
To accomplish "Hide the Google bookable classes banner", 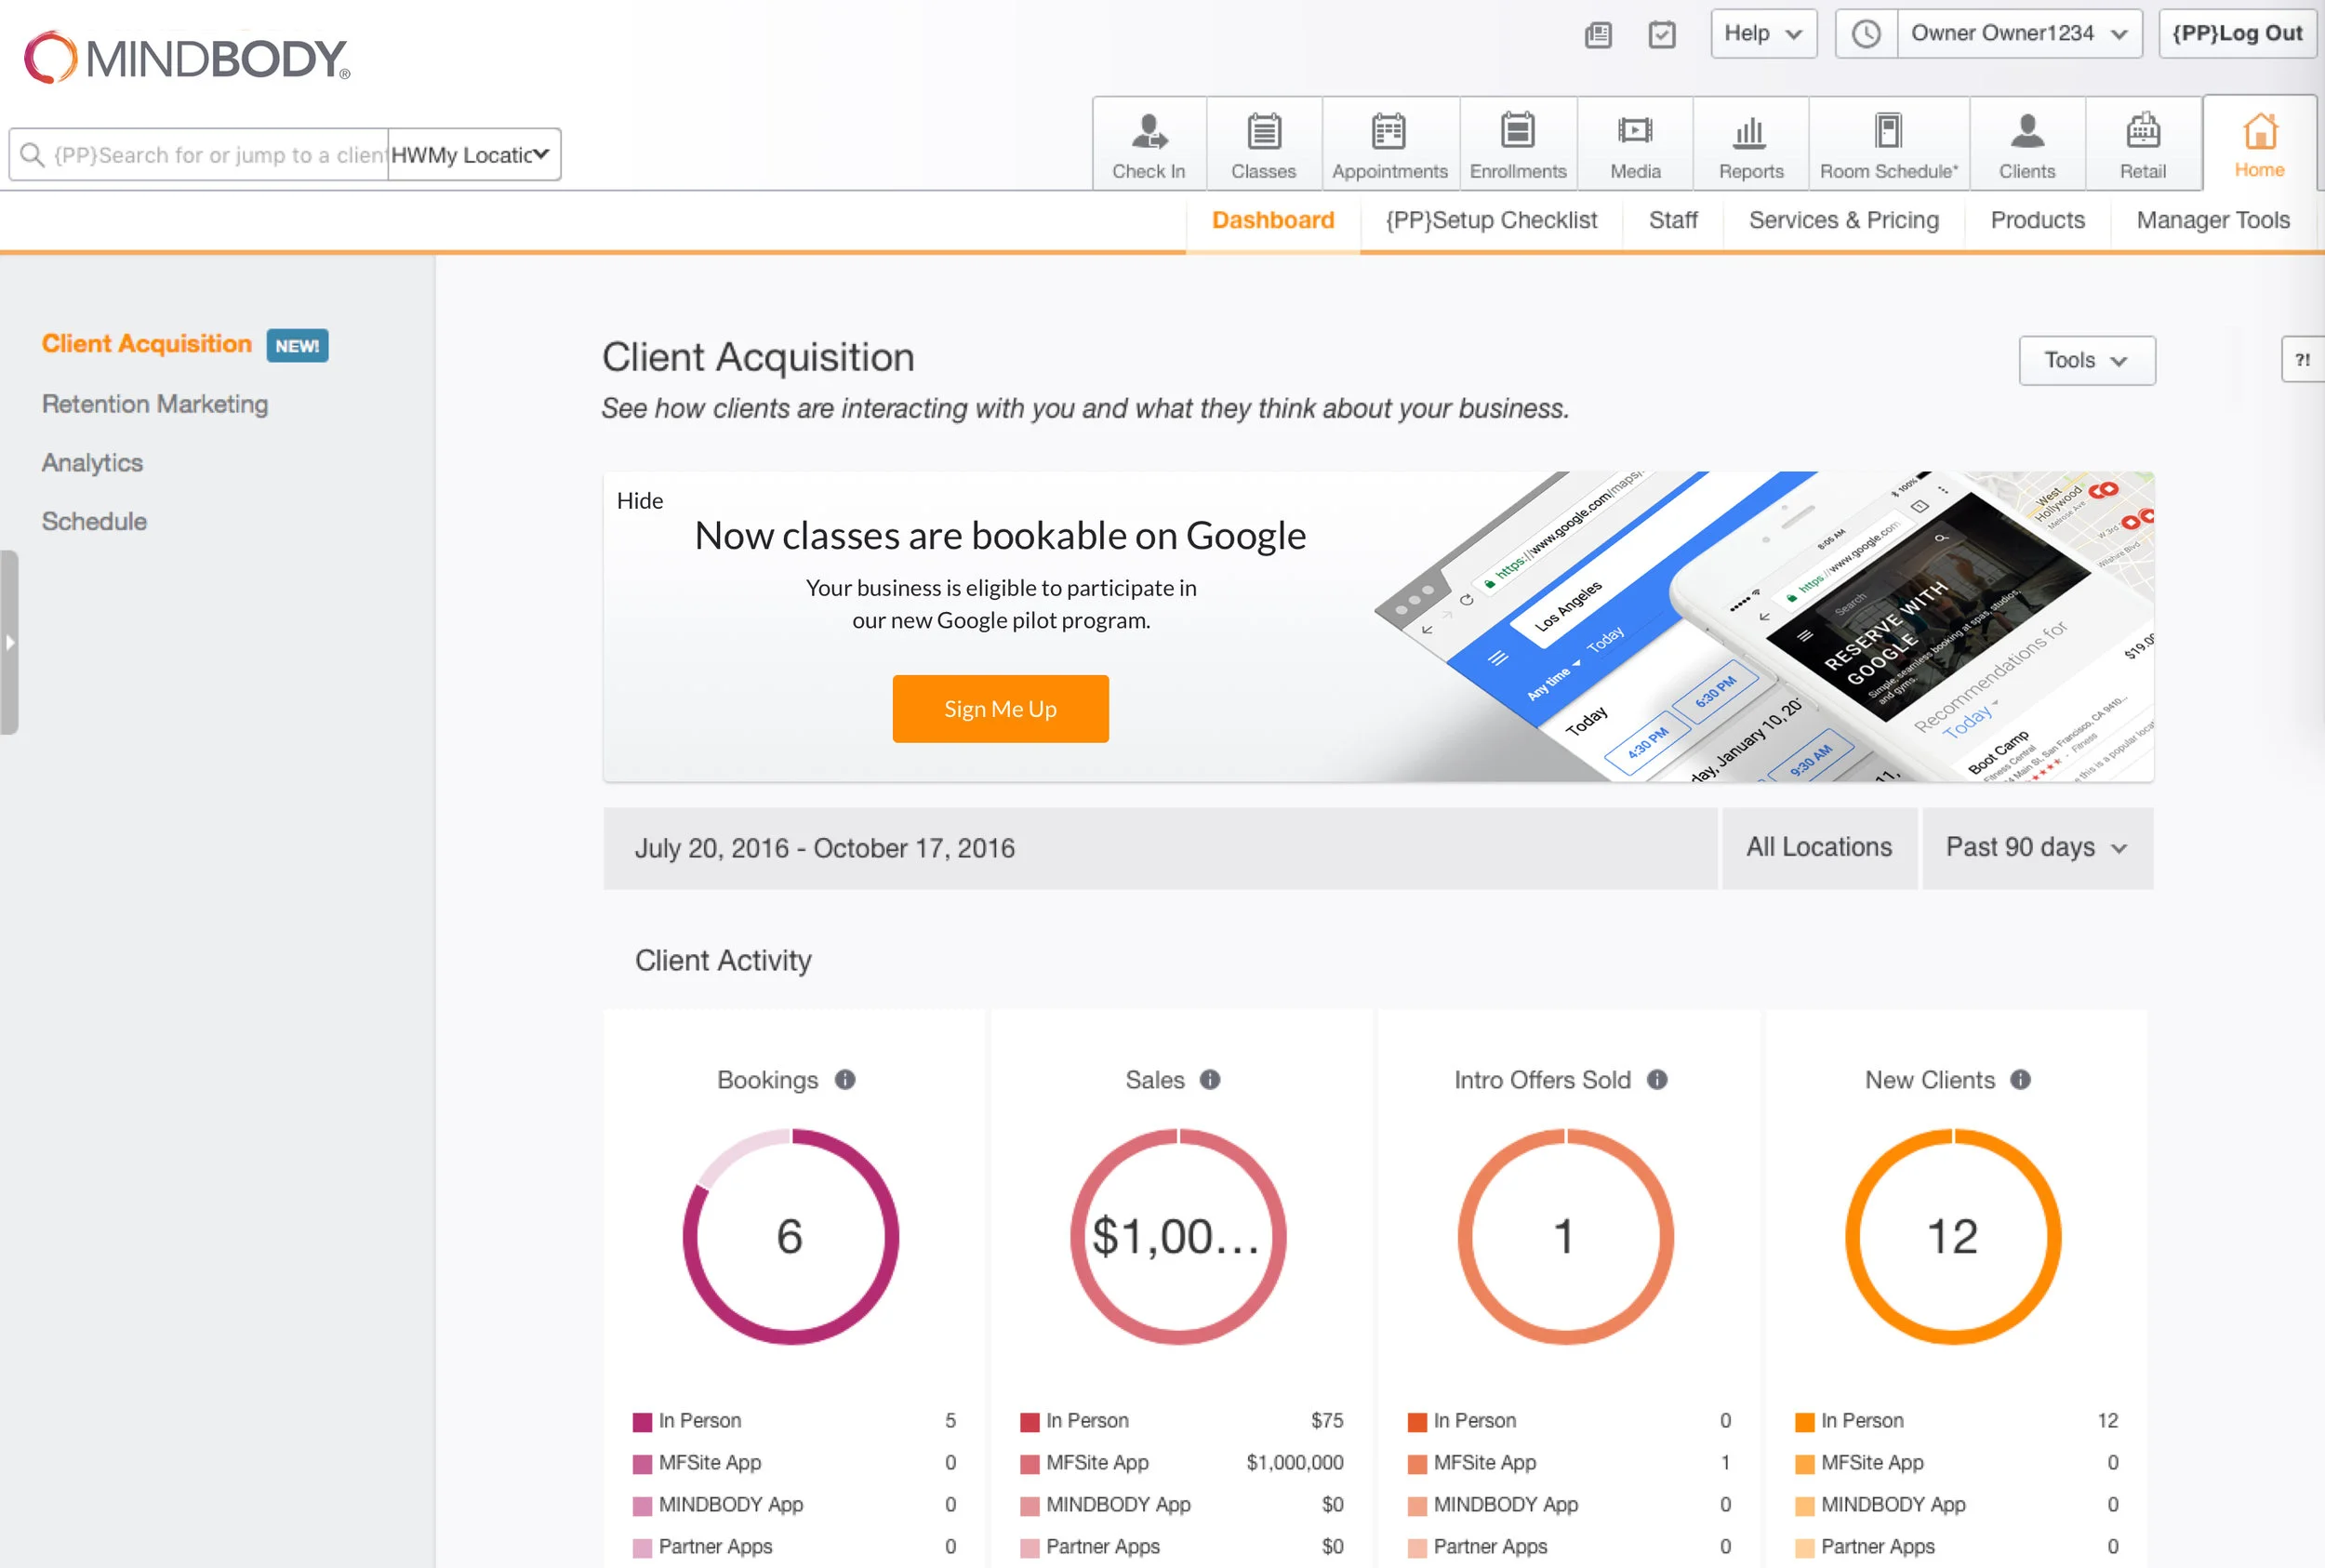I will (640, 500).
